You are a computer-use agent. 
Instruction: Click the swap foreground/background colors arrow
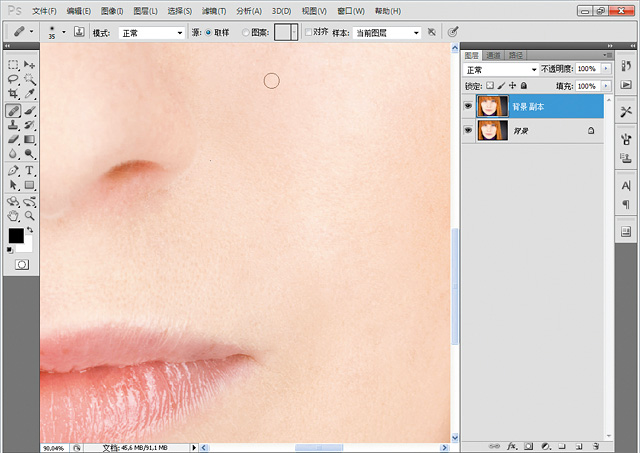point(30,230)
